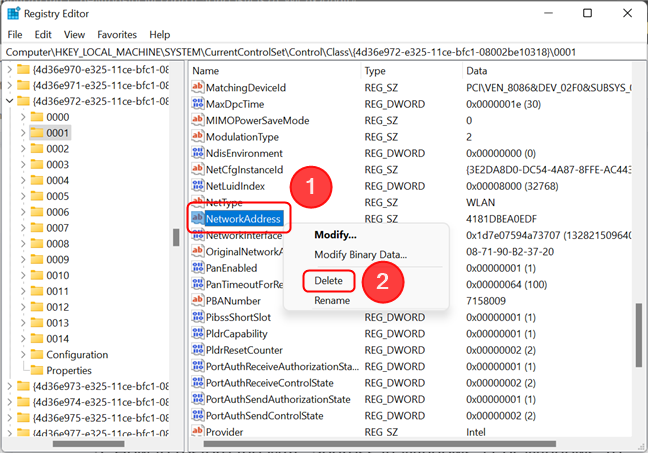Expand the 0000 subkey
The image size is (648, 453).
point(23,117)
